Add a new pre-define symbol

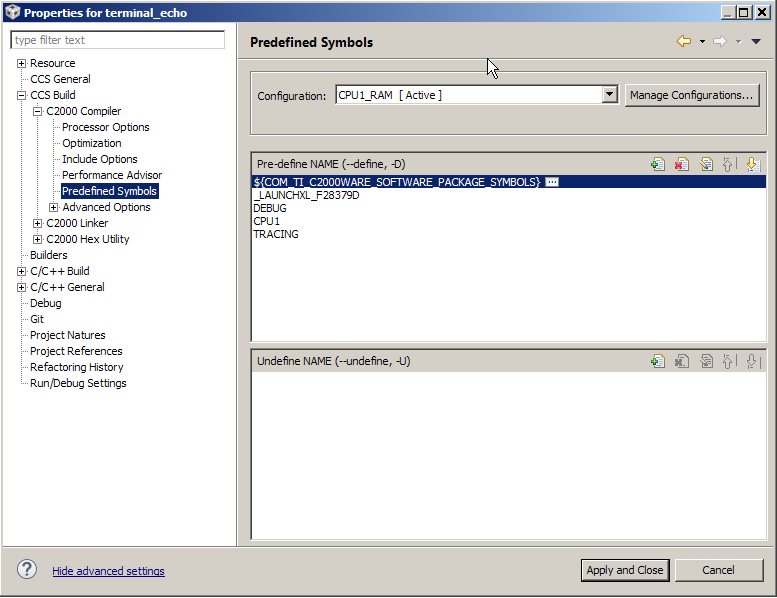[x=658, y=164]
